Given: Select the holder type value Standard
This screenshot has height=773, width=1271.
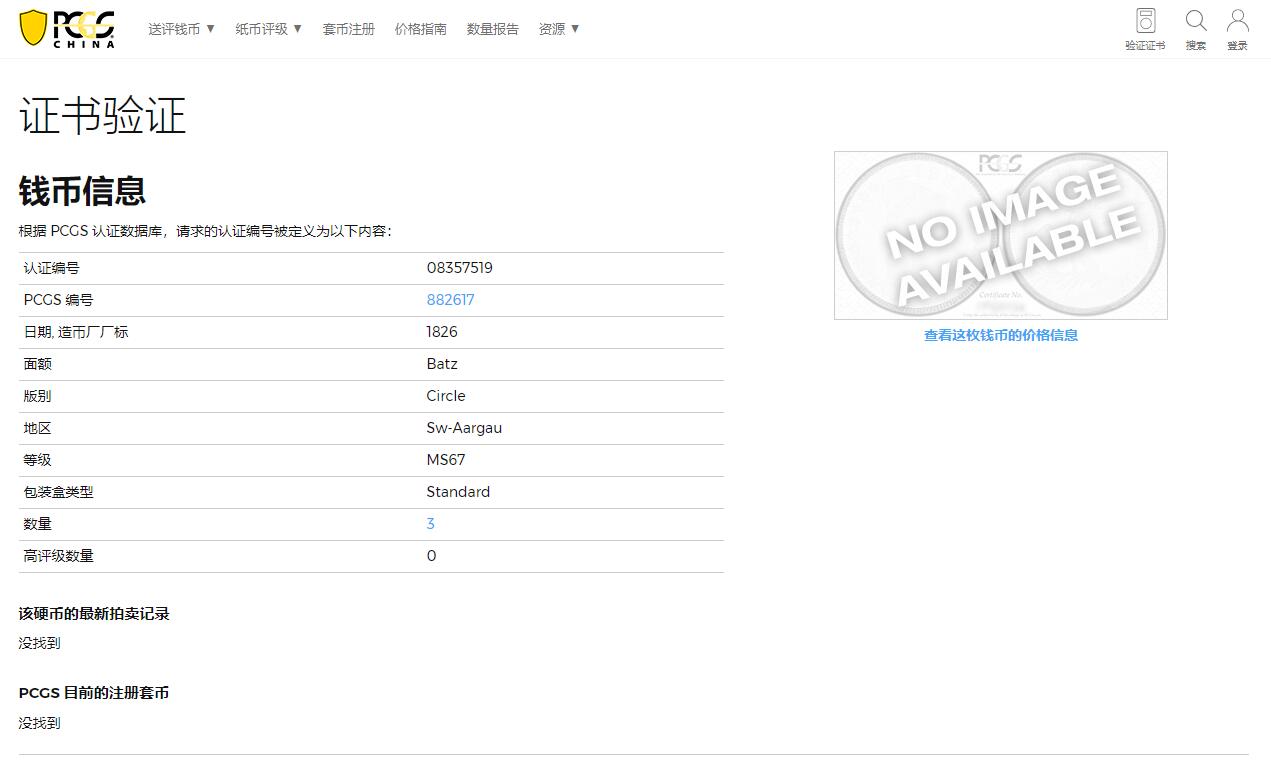Looking at the screenshot, I should coord(458,492).
